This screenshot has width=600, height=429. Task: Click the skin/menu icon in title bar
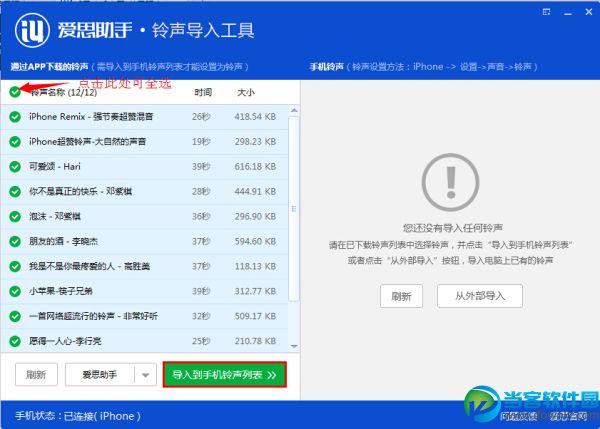(546, 12)
